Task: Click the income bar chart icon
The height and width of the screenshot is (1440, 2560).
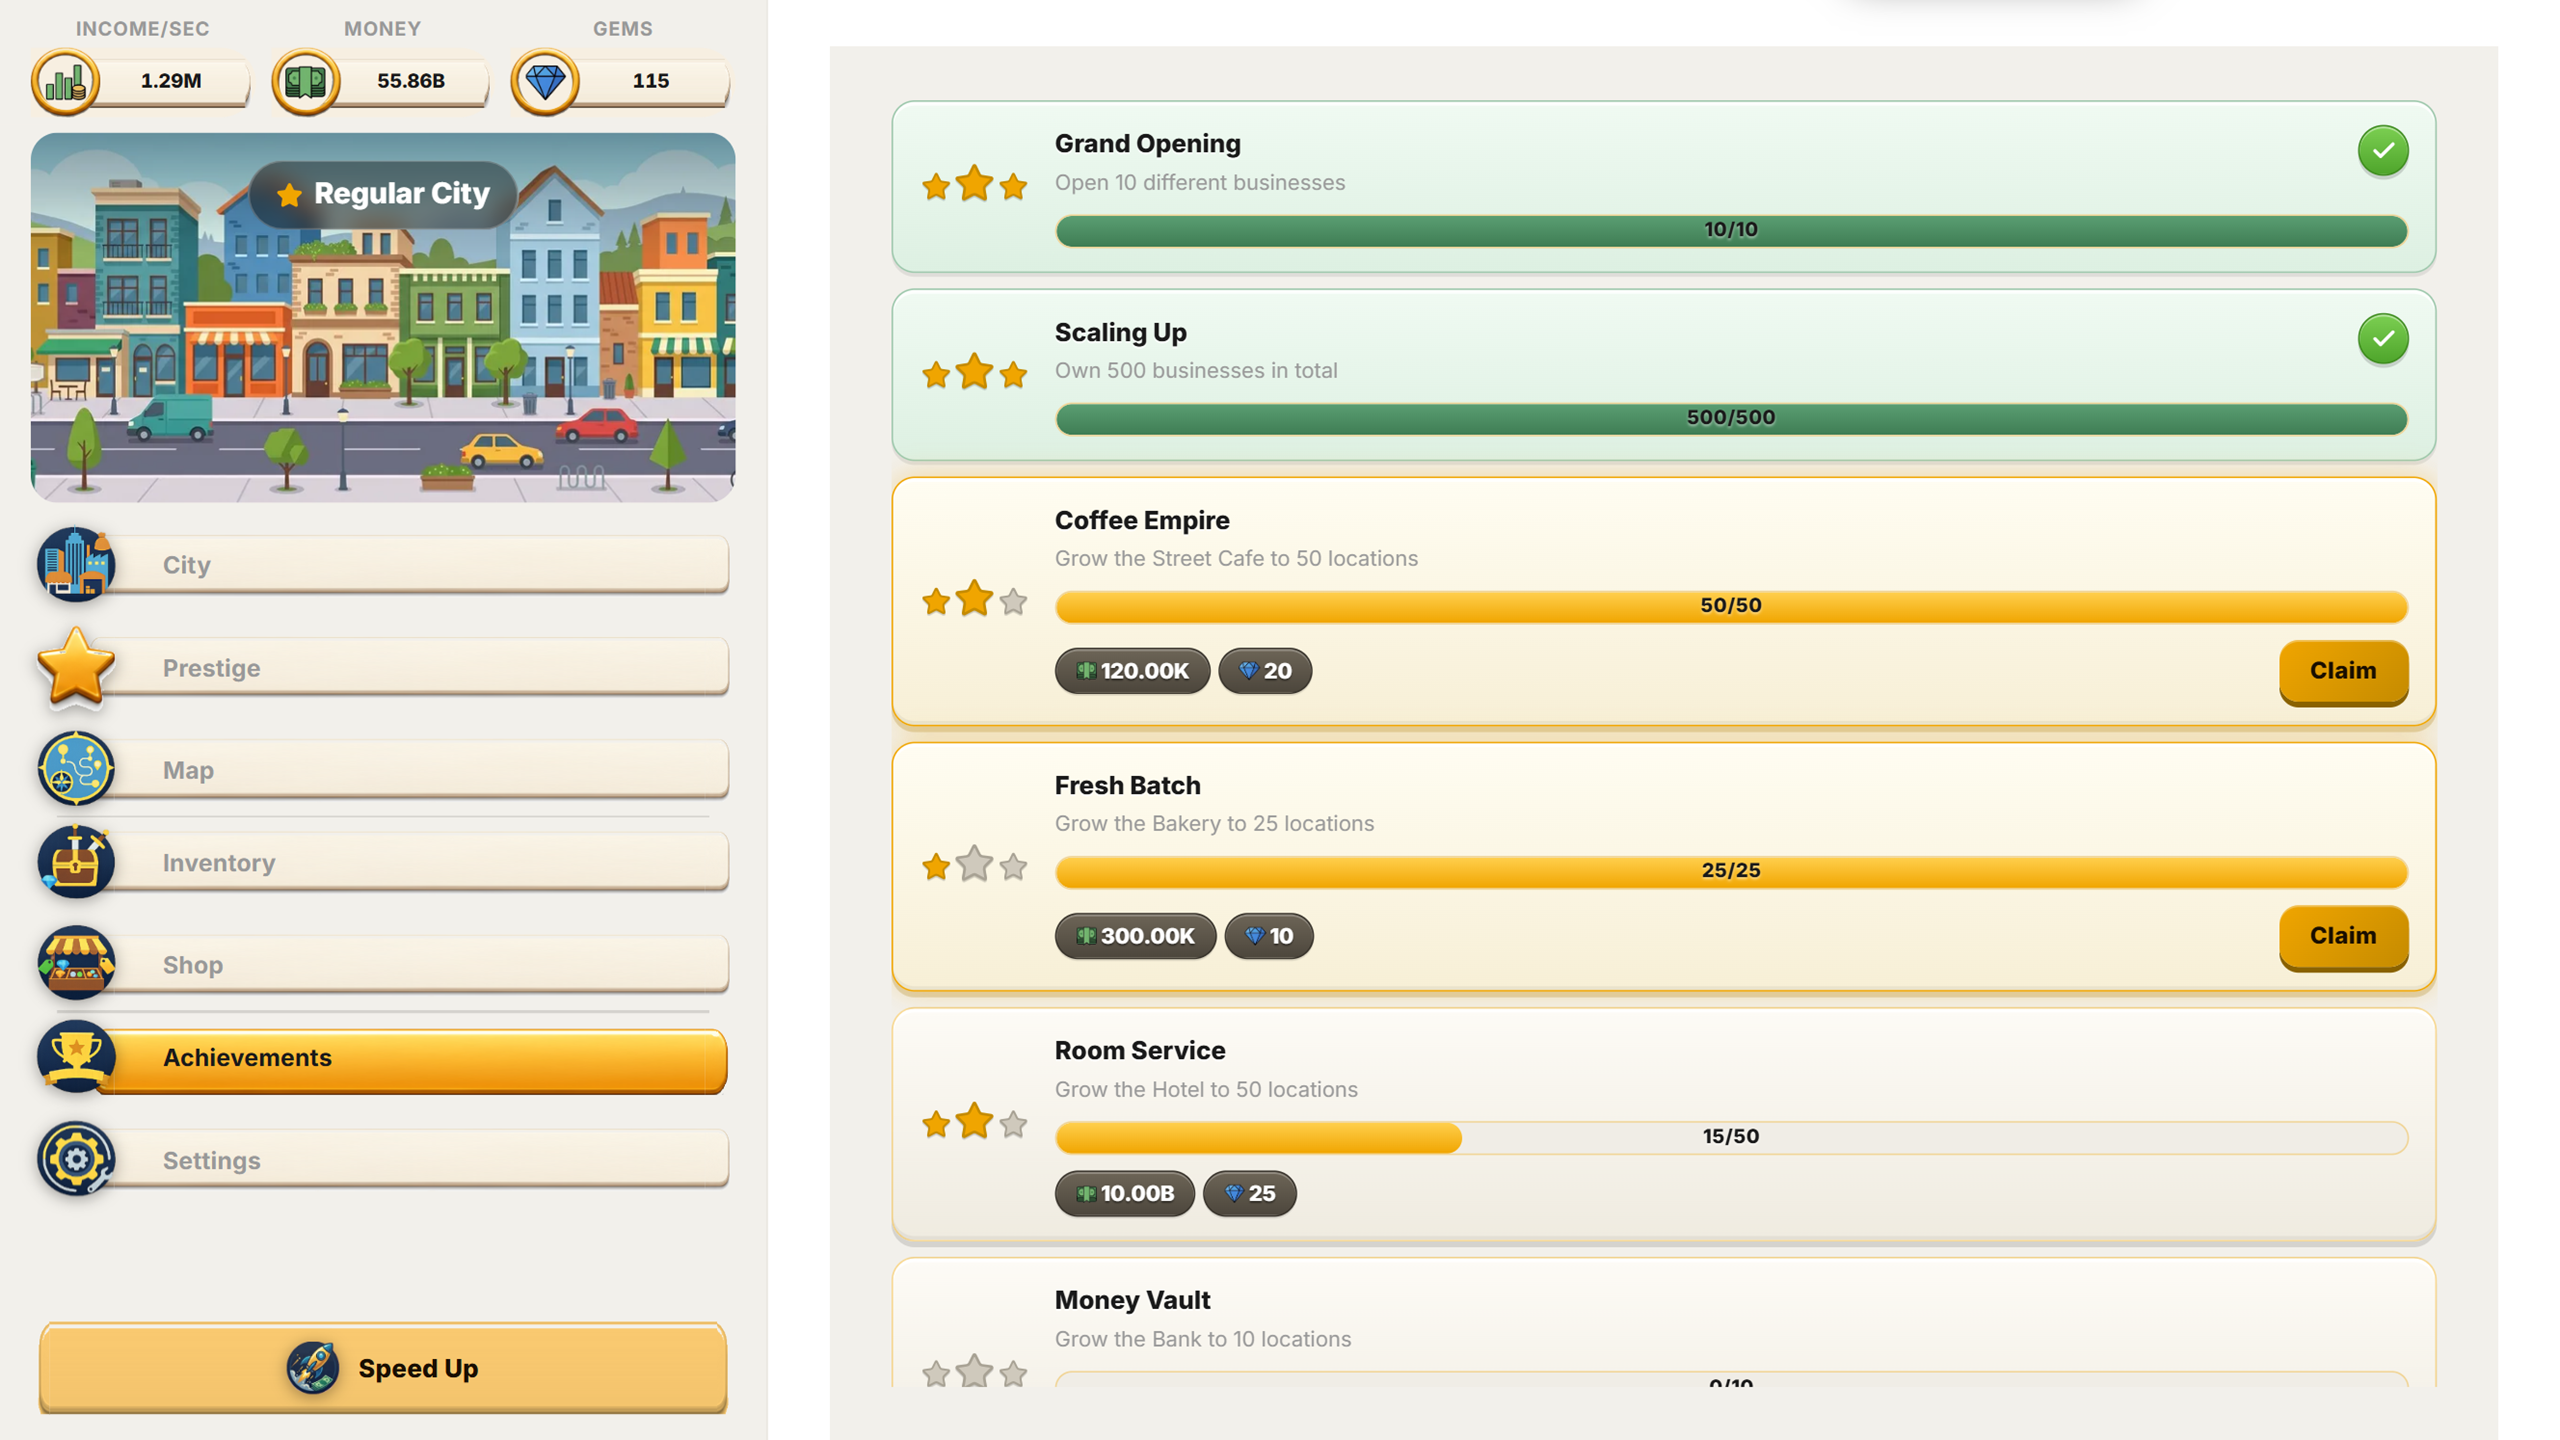Action: [x=66, y=81]
